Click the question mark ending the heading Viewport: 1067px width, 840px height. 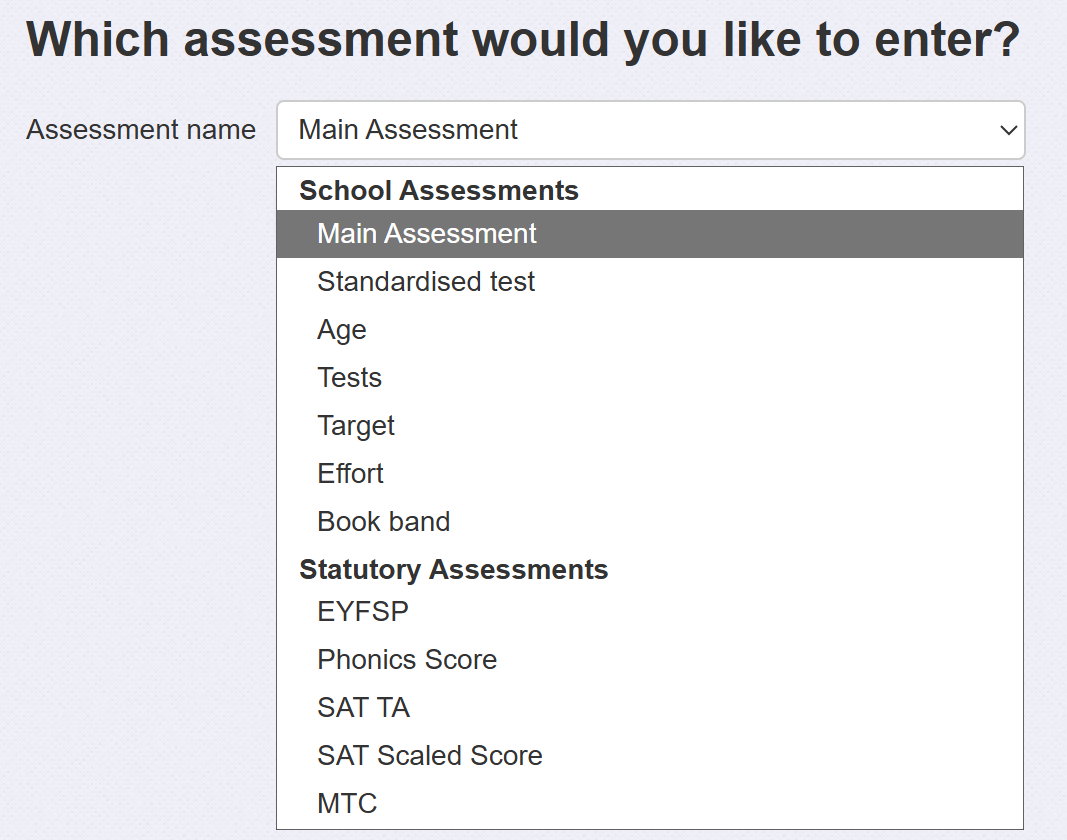tap(1007, 40)
